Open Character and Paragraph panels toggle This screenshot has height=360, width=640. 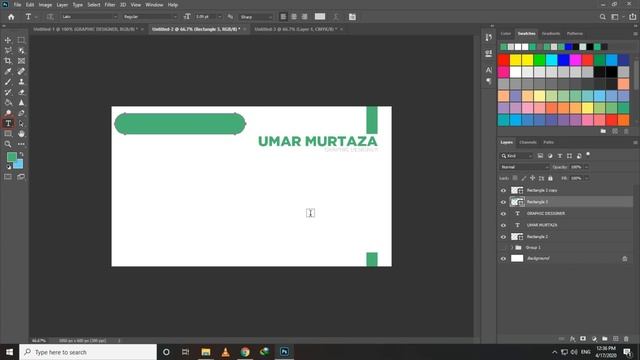[x=352, y=17]
